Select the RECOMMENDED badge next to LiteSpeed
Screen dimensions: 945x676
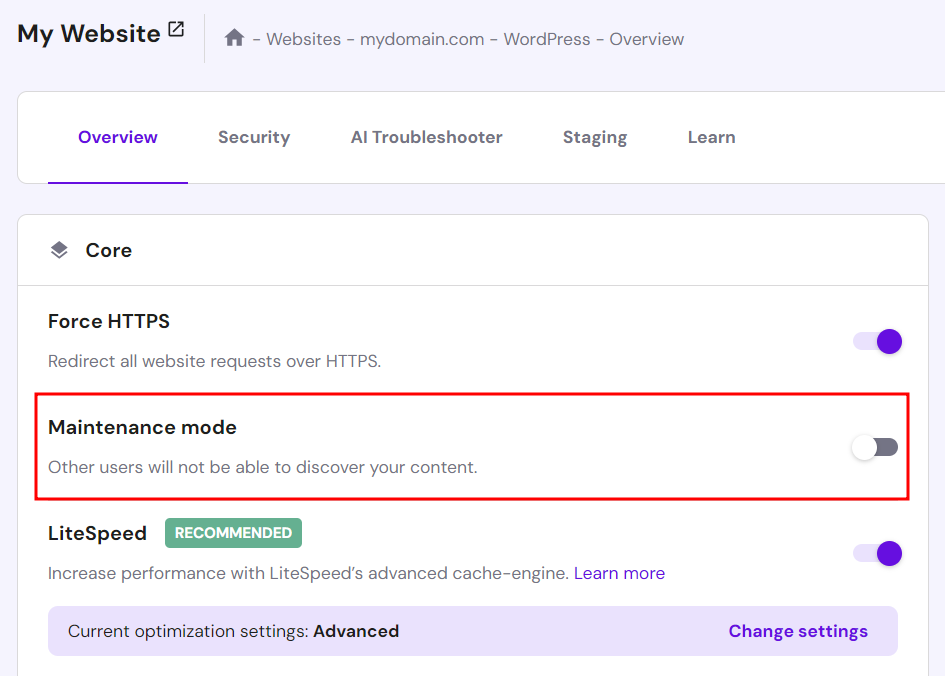pos(233,533)
